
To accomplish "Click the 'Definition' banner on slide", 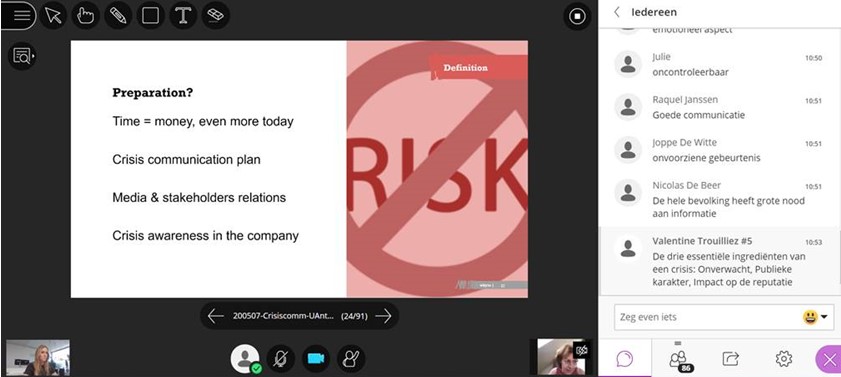I will pos(466,68).
